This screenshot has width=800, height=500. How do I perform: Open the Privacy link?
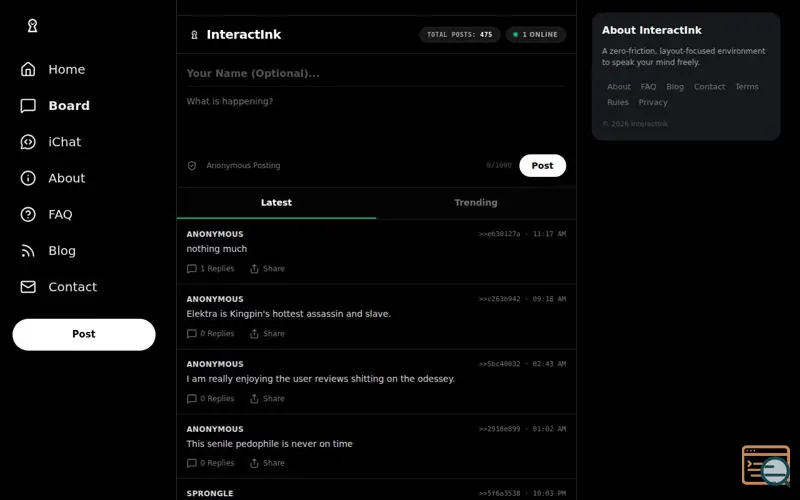click(653, 102)
